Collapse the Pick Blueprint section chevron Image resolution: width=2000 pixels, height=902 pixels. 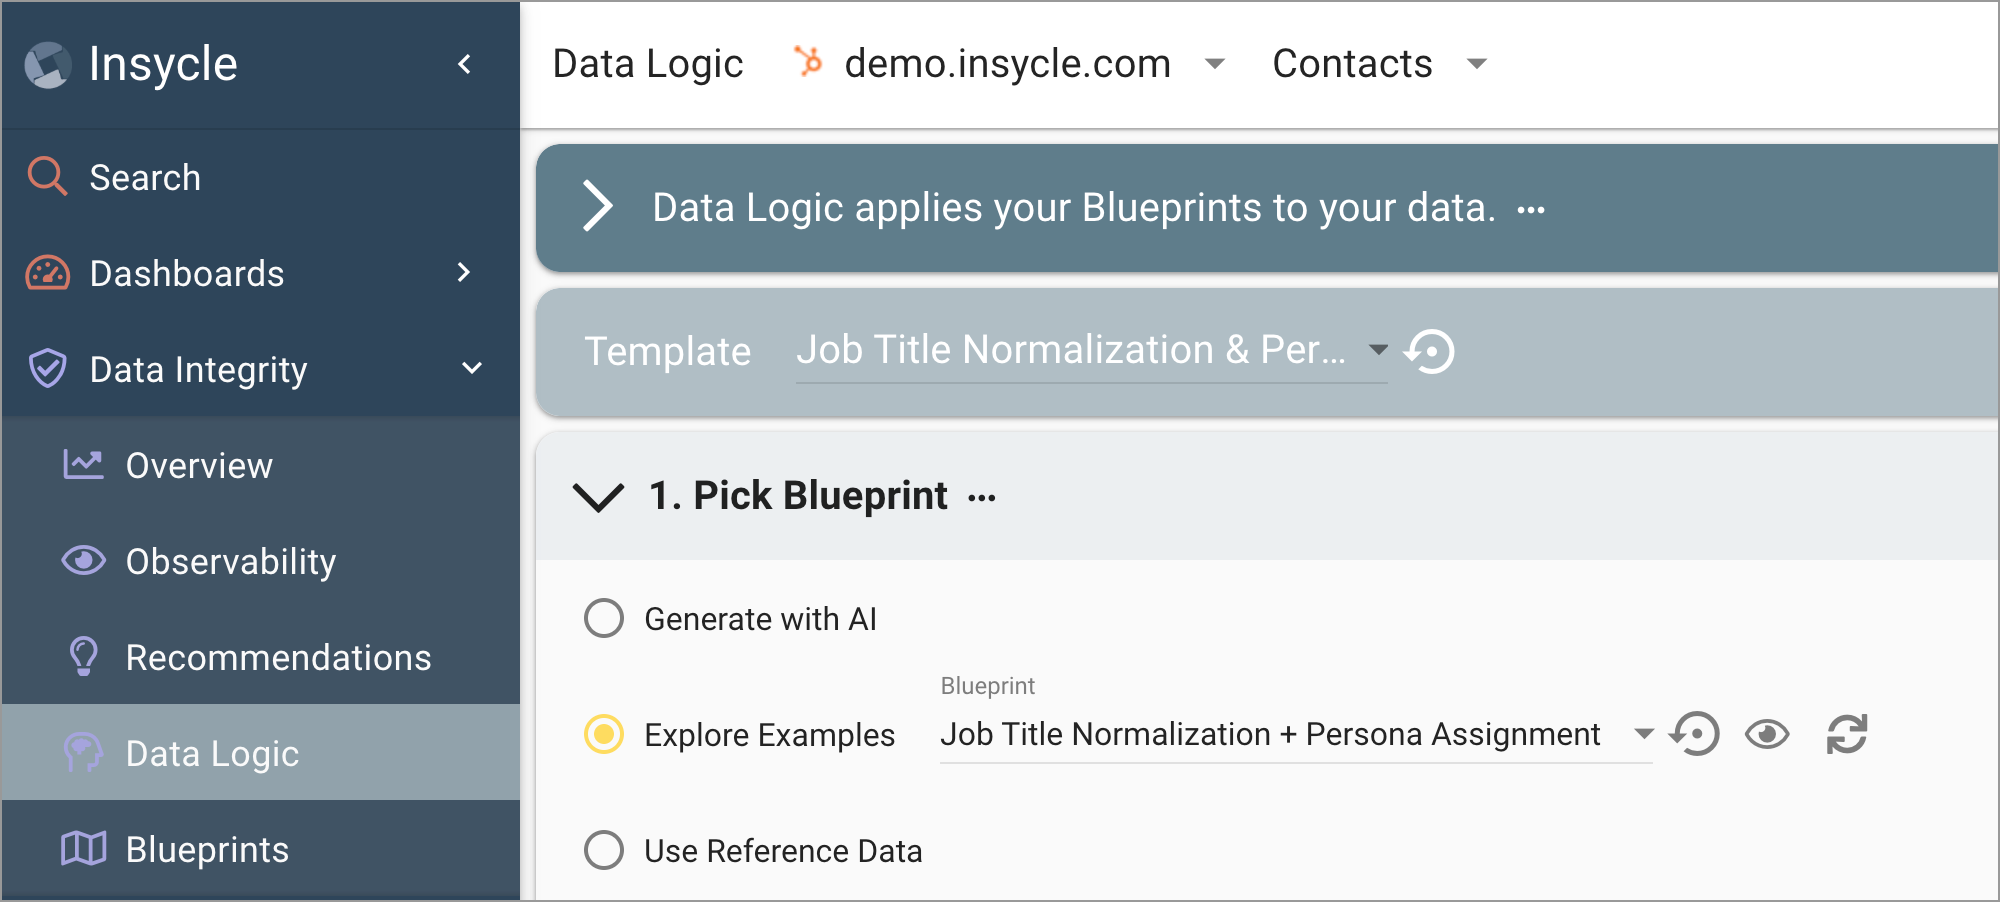[598, 496]
